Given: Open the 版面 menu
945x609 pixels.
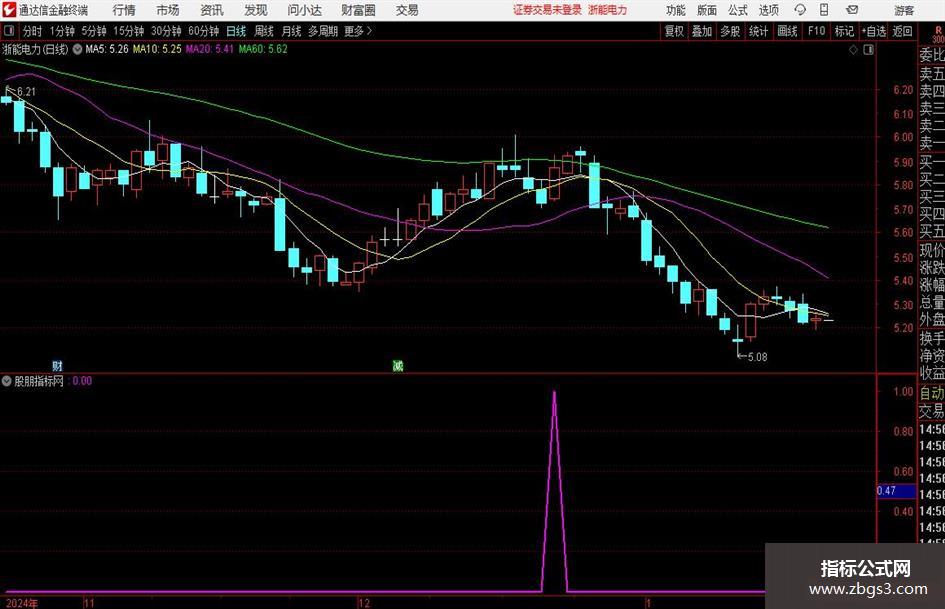Looking at the screenshot, I should (706, 10).
